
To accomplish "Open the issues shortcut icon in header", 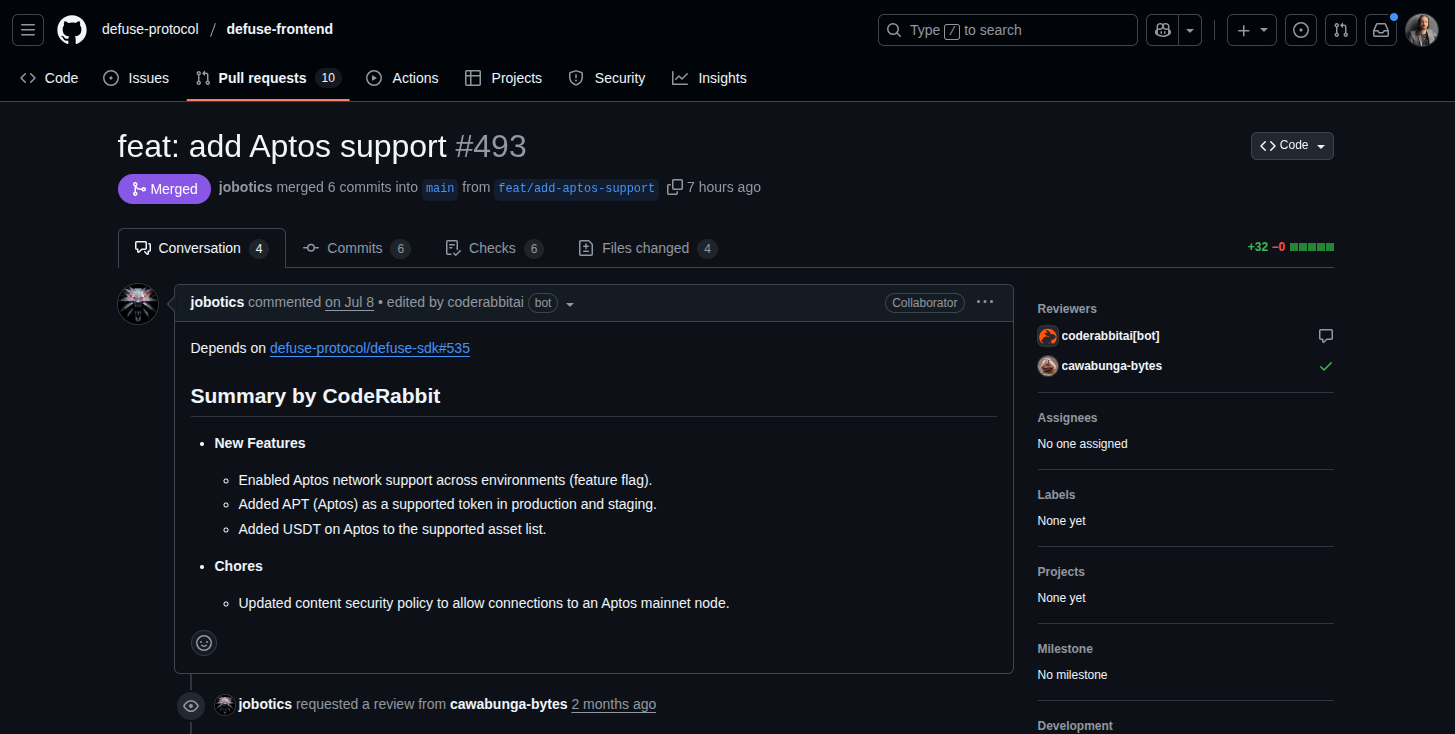I will [x=1301, y=30].
